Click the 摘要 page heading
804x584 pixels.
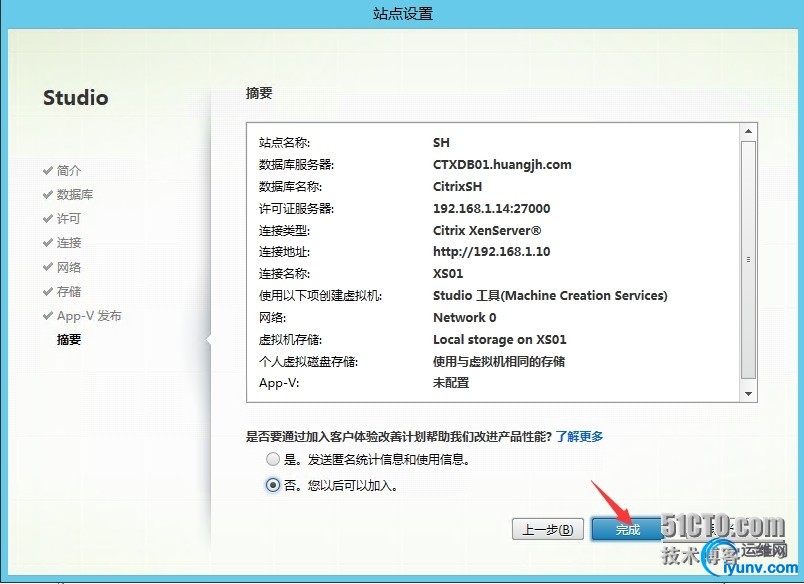(259, 93)
